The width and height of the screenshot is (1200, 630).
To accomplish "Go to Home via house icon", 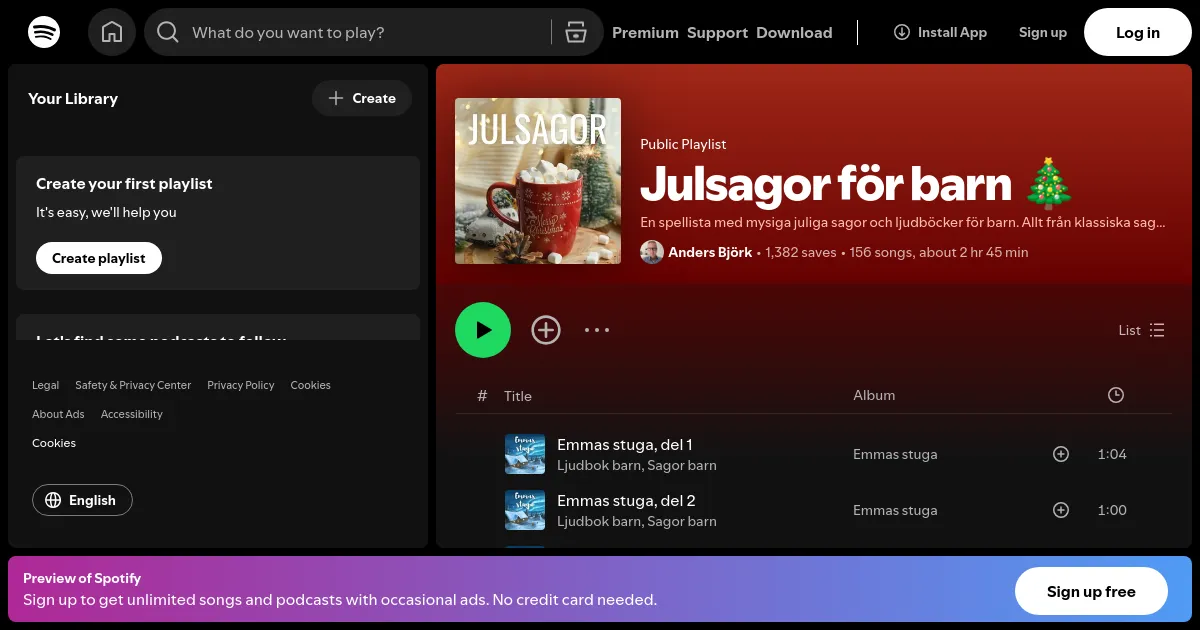I will (x=112, y=32).
